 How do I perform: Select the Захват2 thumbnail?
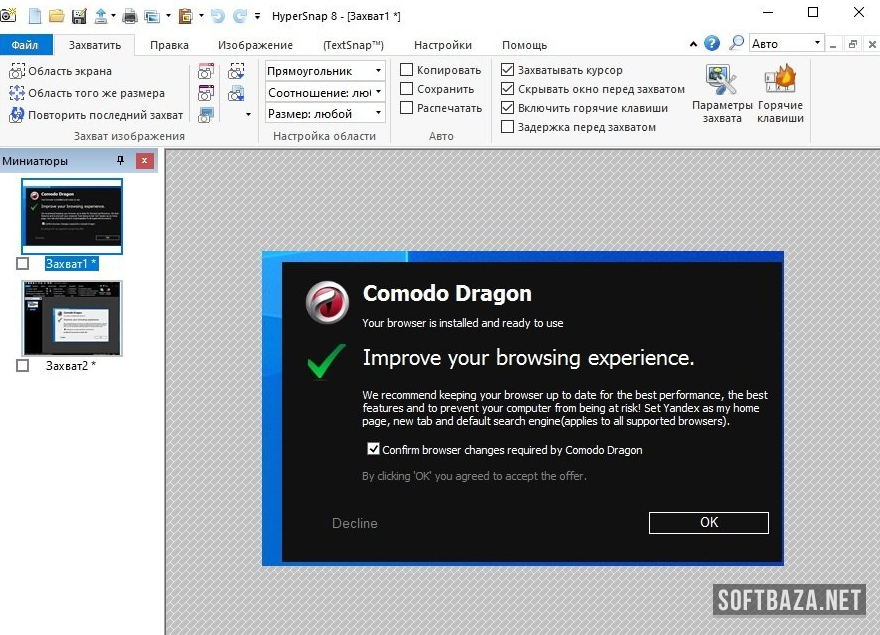(x=72, y=318)
